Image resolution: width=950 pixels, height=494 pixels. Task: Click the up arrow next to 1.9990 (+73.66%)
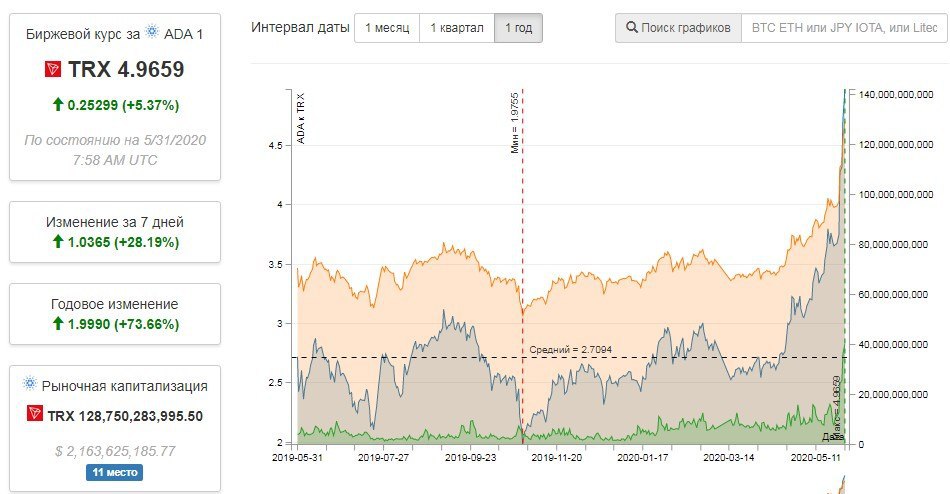58,323
